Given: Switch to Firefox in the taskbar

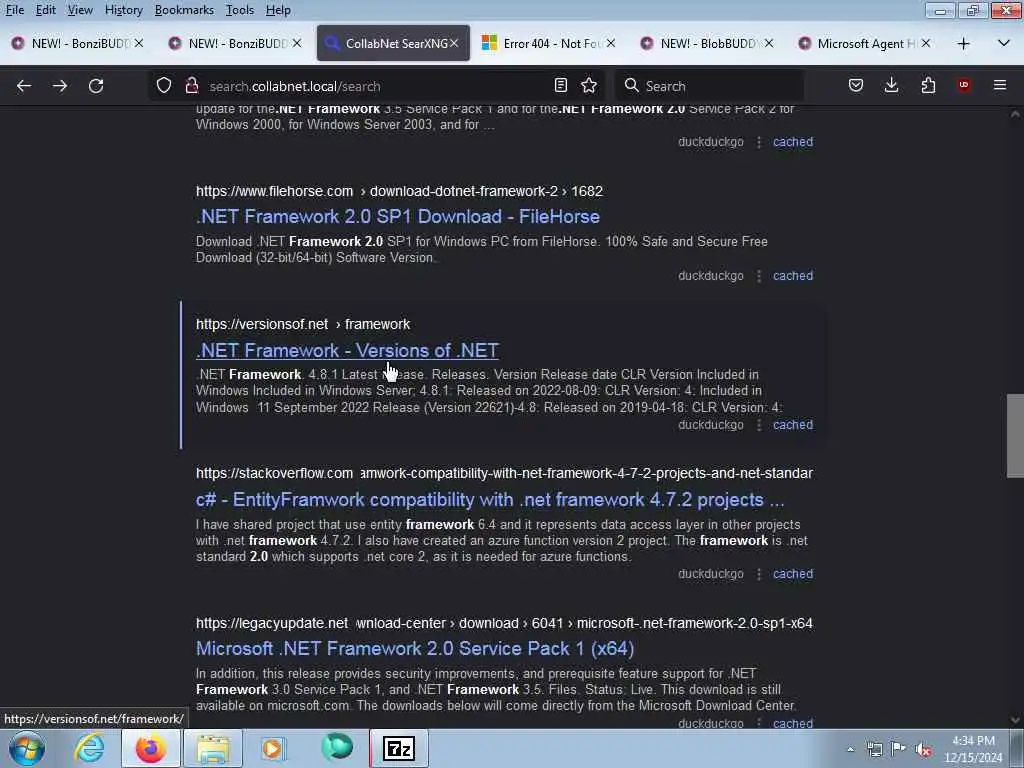Looking at the screenshot, I should (x=150, y=748).
